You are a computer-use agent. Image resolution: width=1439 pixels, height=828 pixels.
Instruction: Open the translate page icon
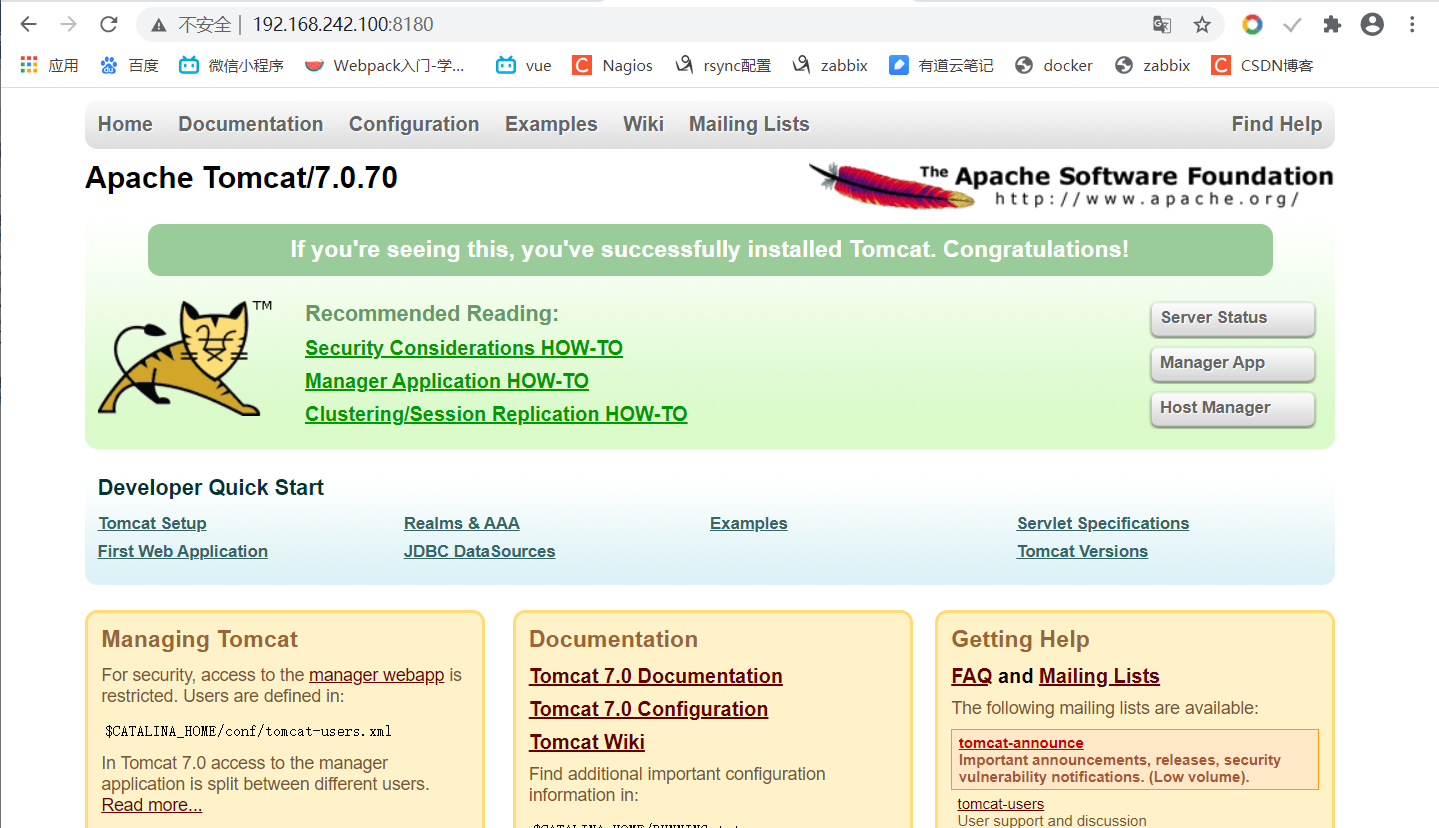pyautogui.click(x=1161, y=24)
